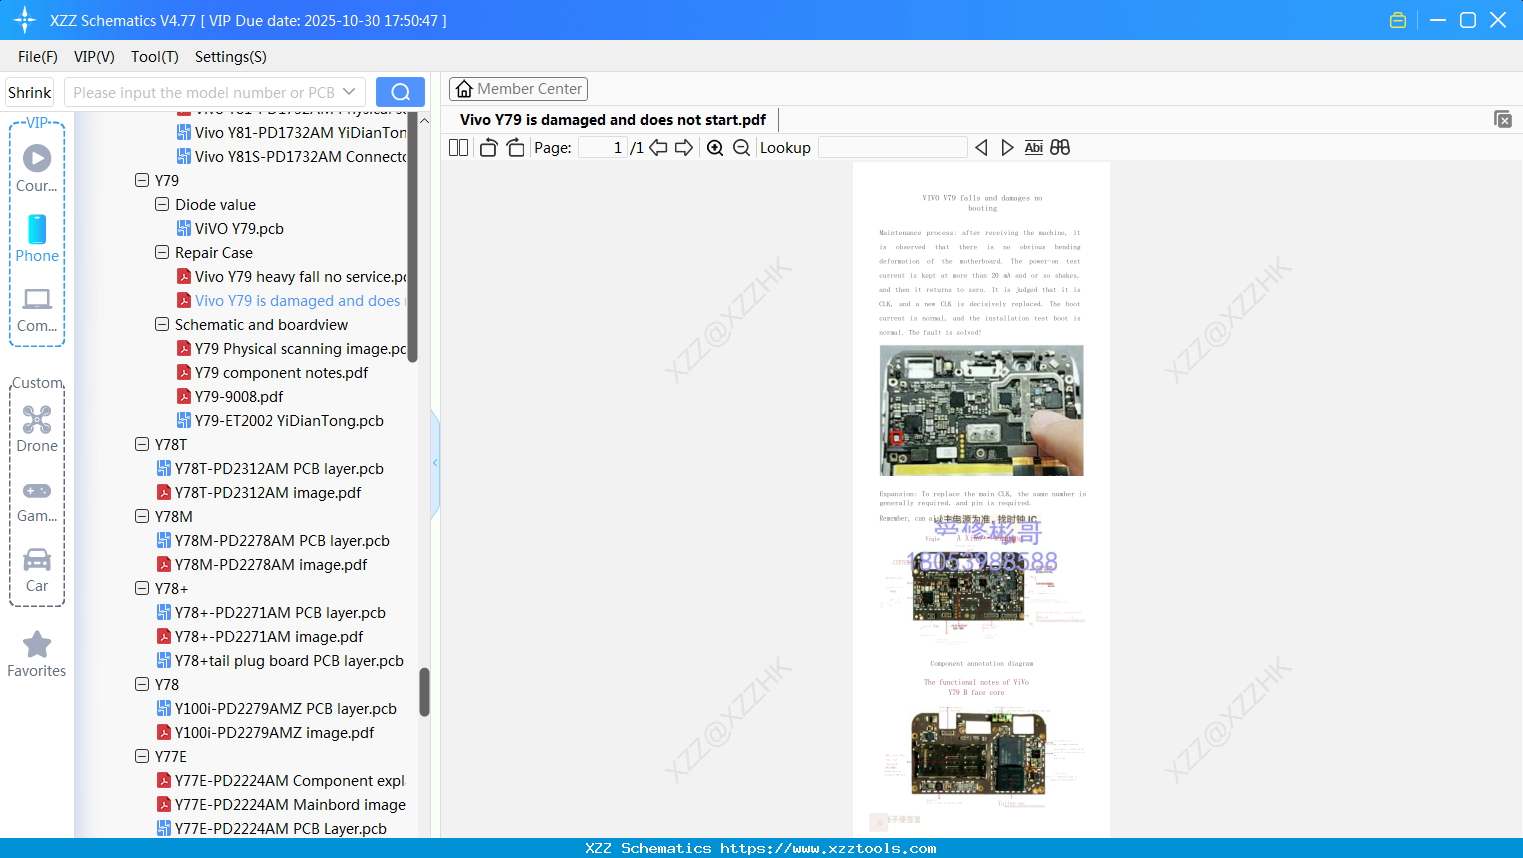
Task: Select the Phone category icon
Action: pyautogui.click(x=37, y=238)
